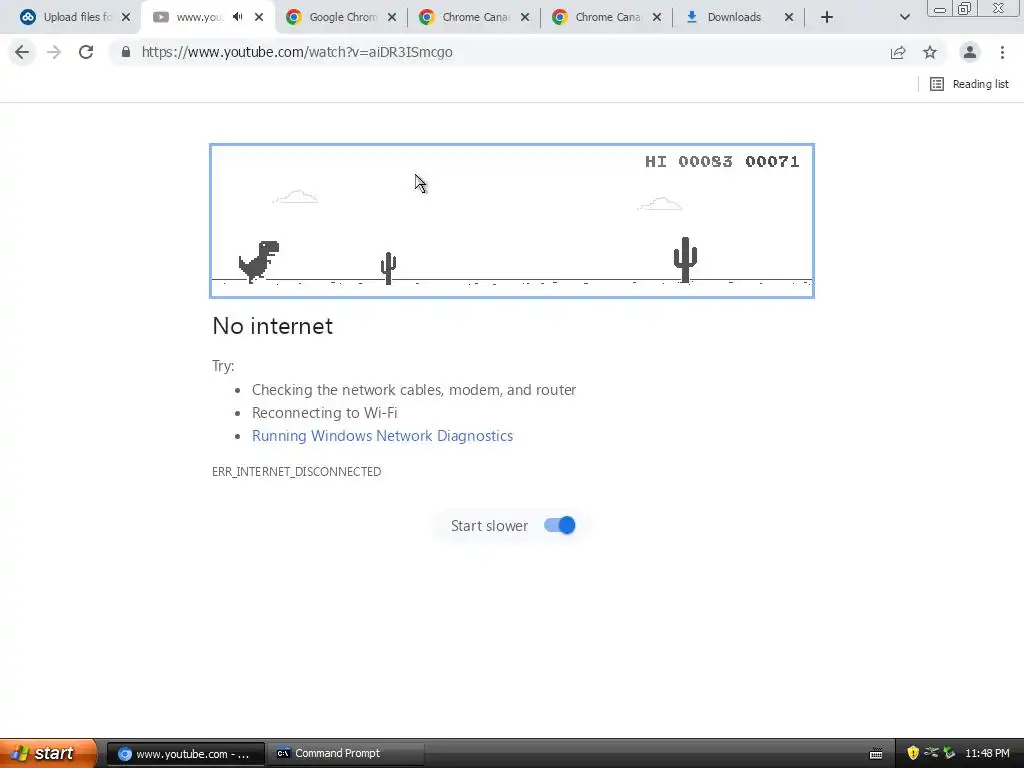Click the Upload files tab favicon
Screen dimensions: 1024x768
coord(27,17)
